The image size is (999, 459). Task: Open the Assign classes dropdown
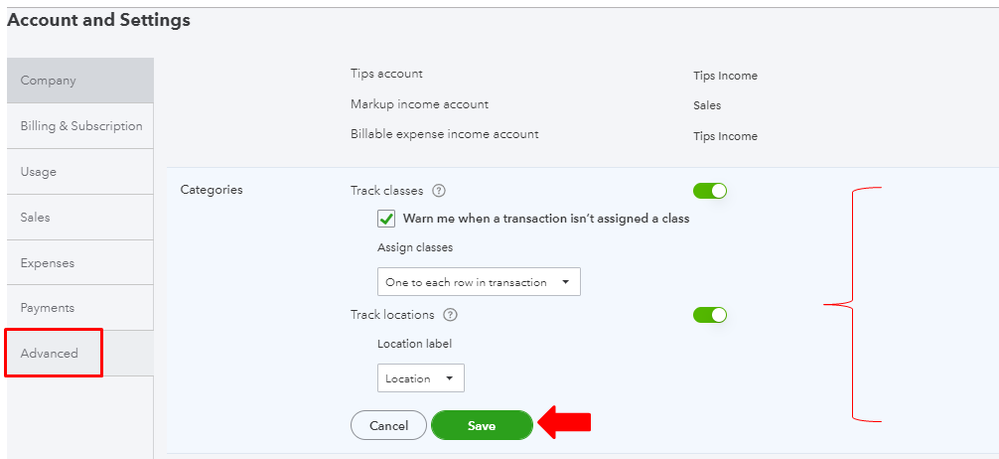(478, 282)
